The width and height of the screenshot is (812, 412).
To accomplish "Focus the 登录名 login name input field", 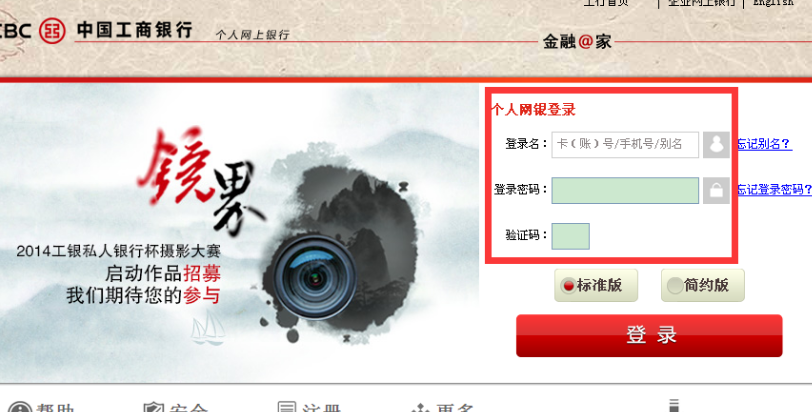I will (625, 144).
